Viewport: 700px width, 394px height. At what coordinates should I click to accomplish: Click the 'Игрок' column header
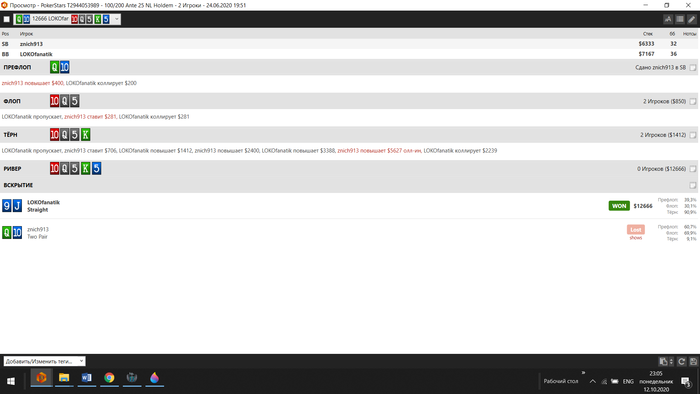(x=26, y=34)
